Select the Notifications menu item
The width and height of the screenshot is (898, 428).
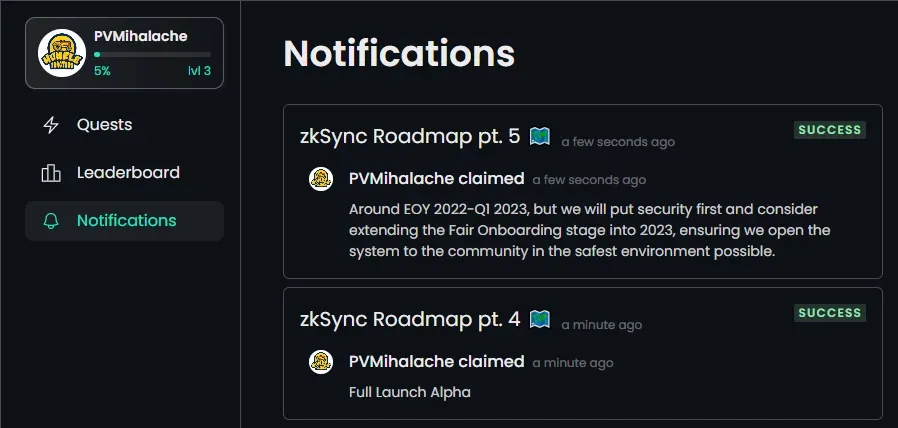(124, 221)
